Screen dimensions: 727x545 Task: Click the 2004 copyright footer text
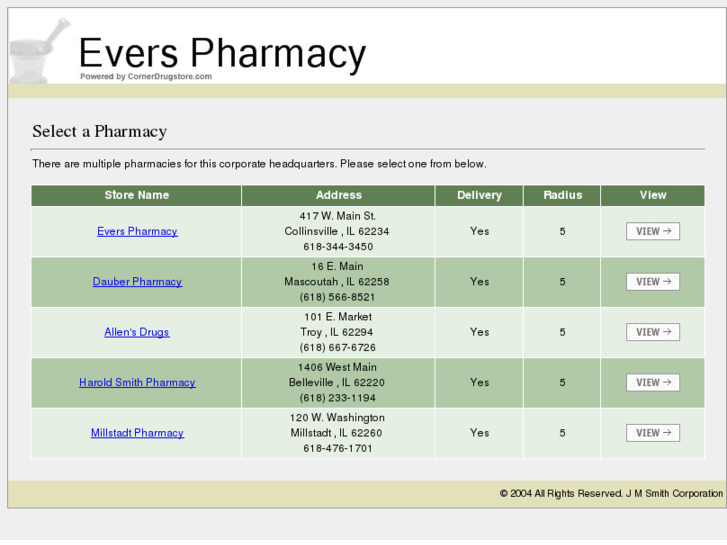pos(611,494)
